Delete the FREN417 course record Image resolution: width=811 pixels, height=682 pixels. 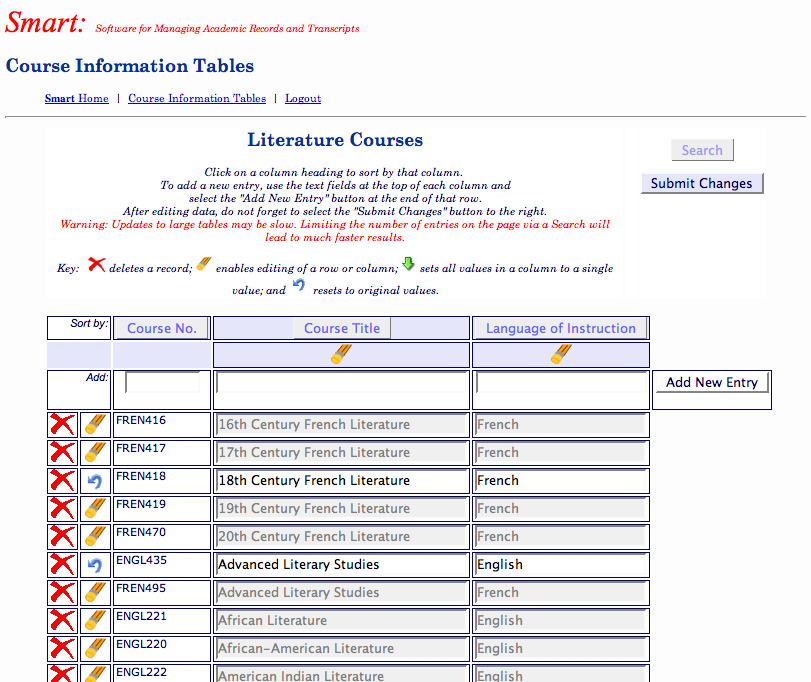tap(63, 453)
